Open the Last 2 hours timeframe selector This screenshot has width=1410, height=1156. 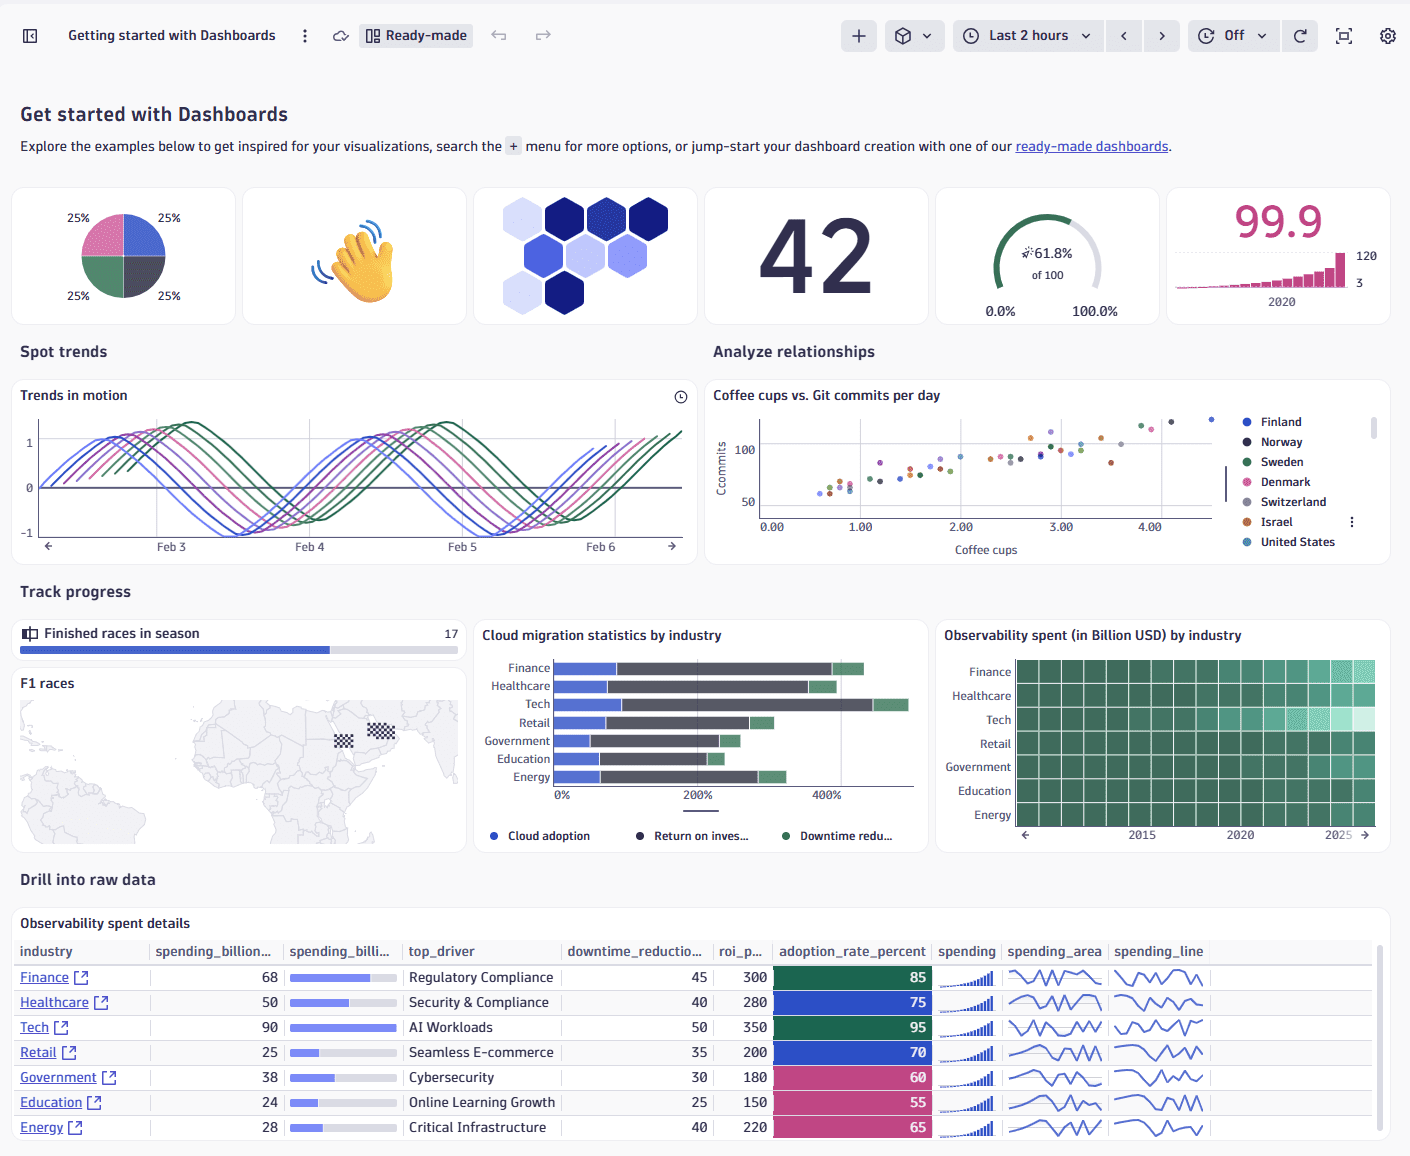1028,36
